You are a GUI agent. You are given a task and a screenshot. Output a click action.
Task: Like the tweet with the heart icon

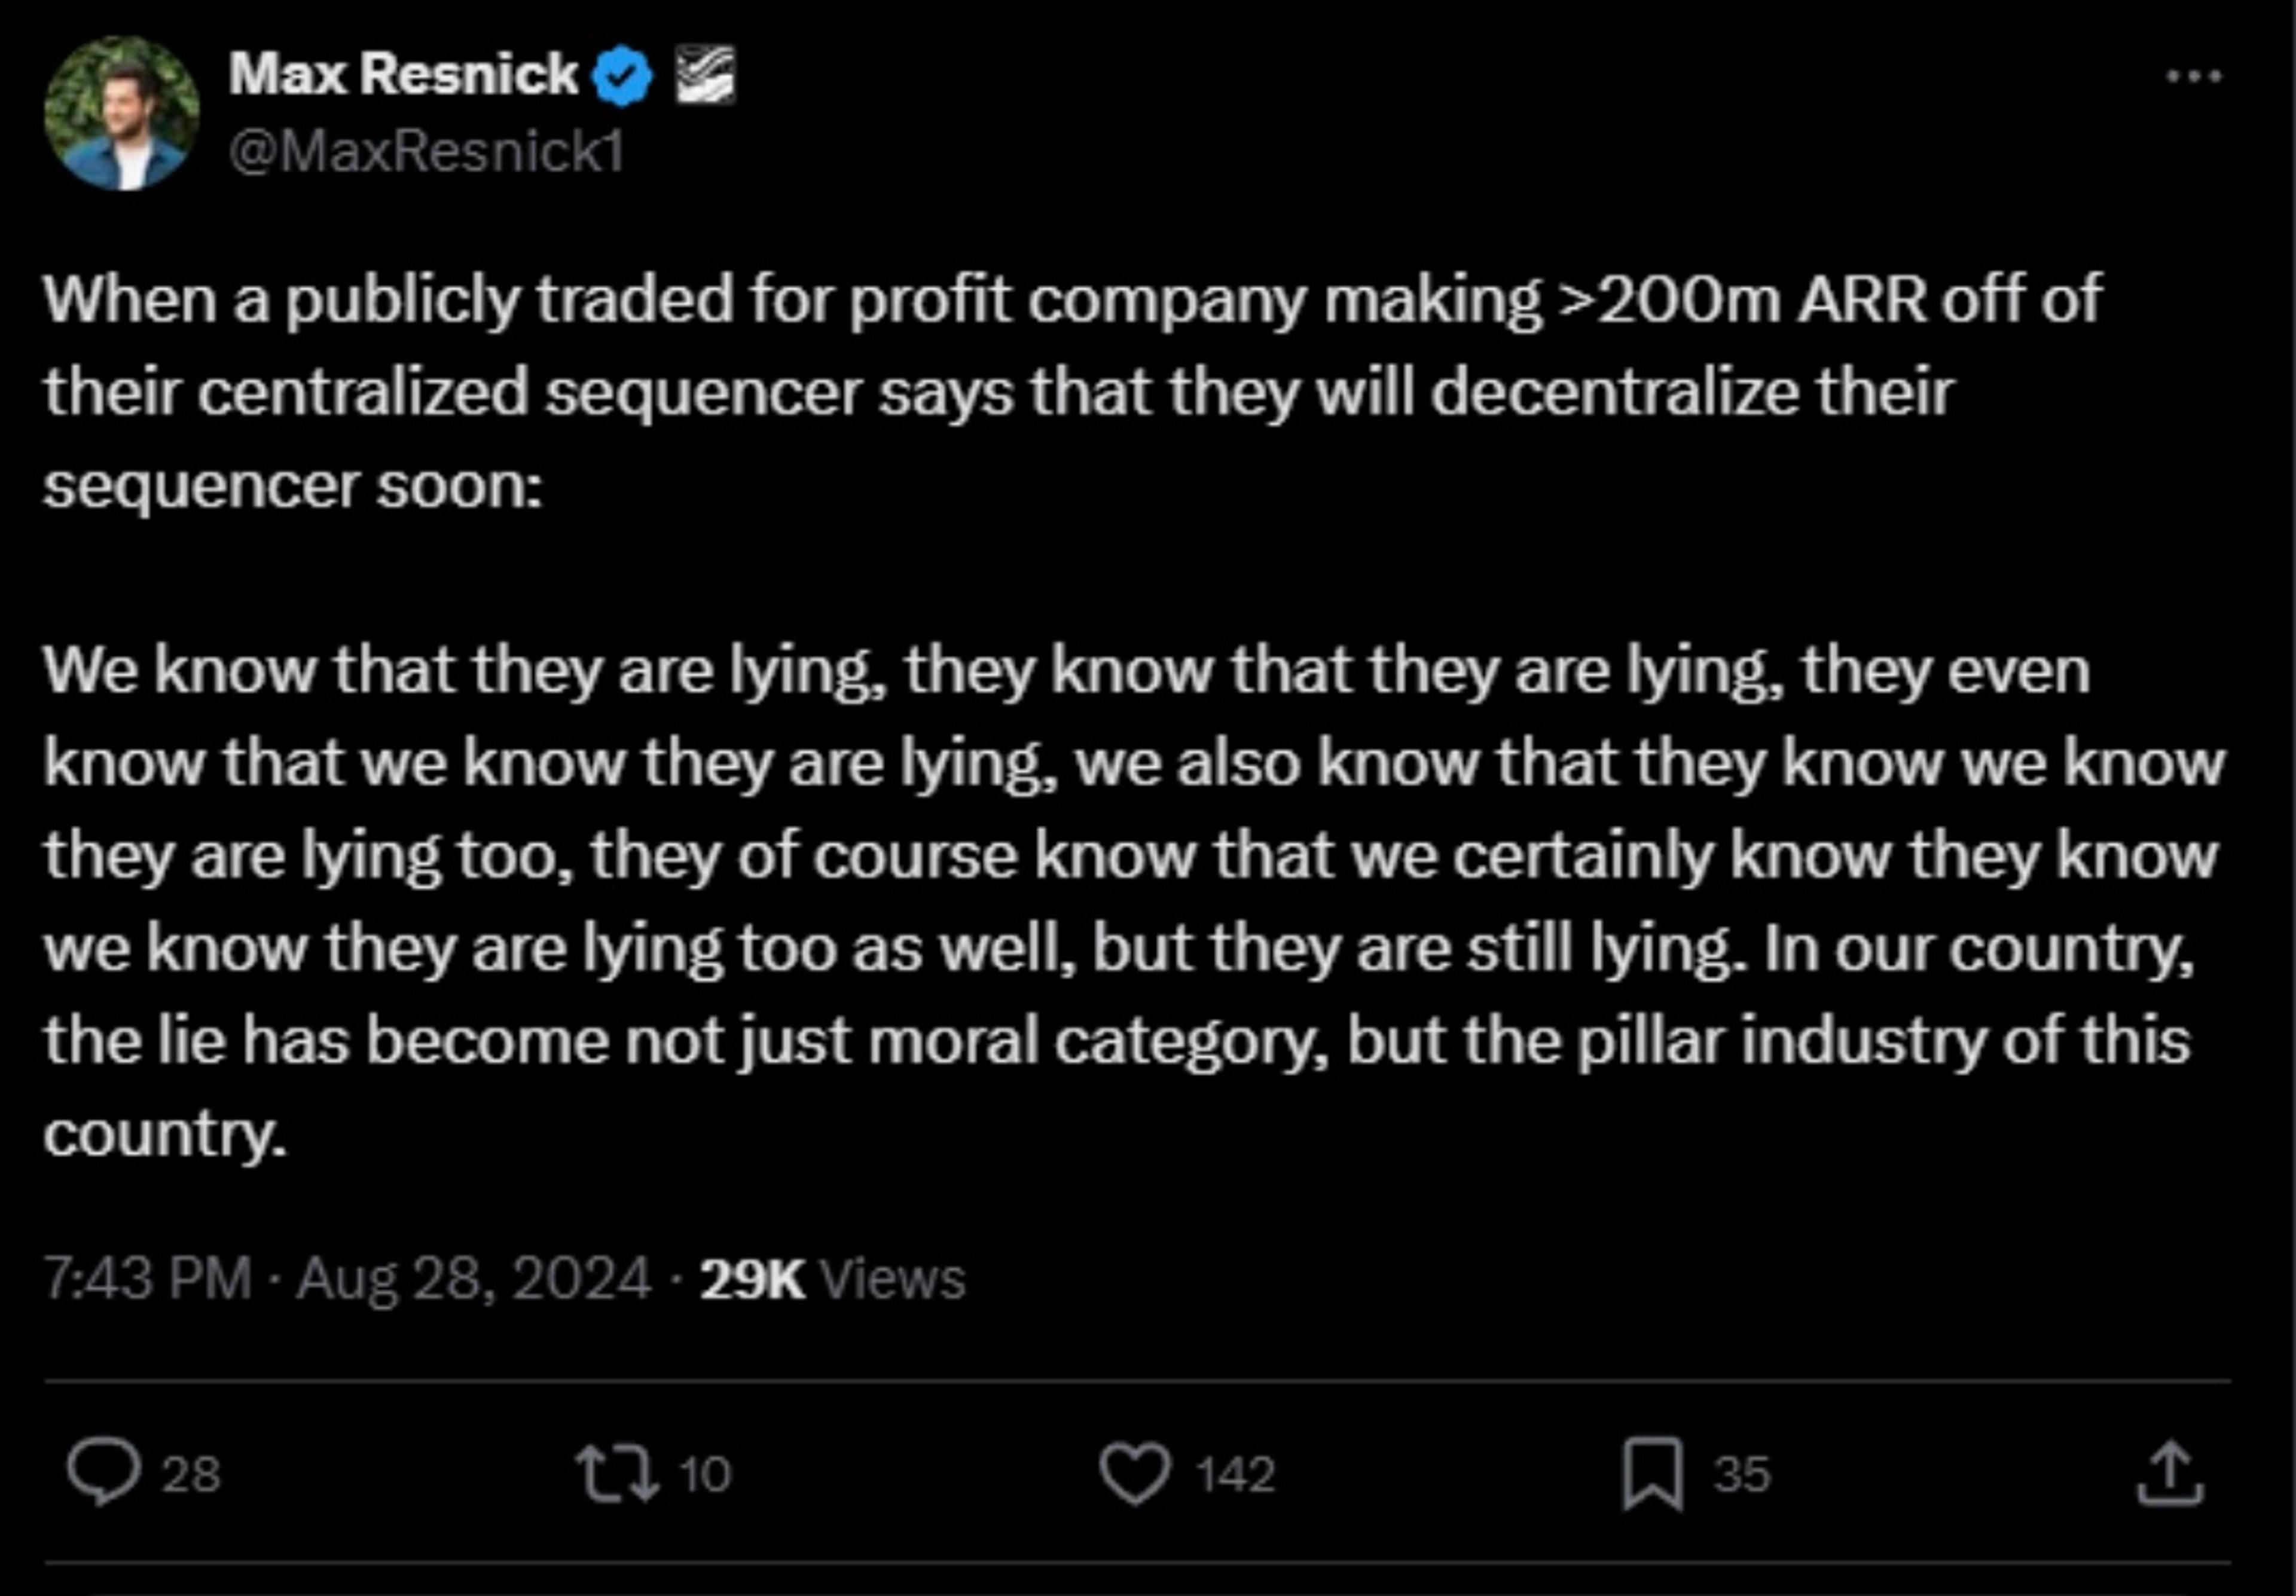click(x=1135, y=1474)
